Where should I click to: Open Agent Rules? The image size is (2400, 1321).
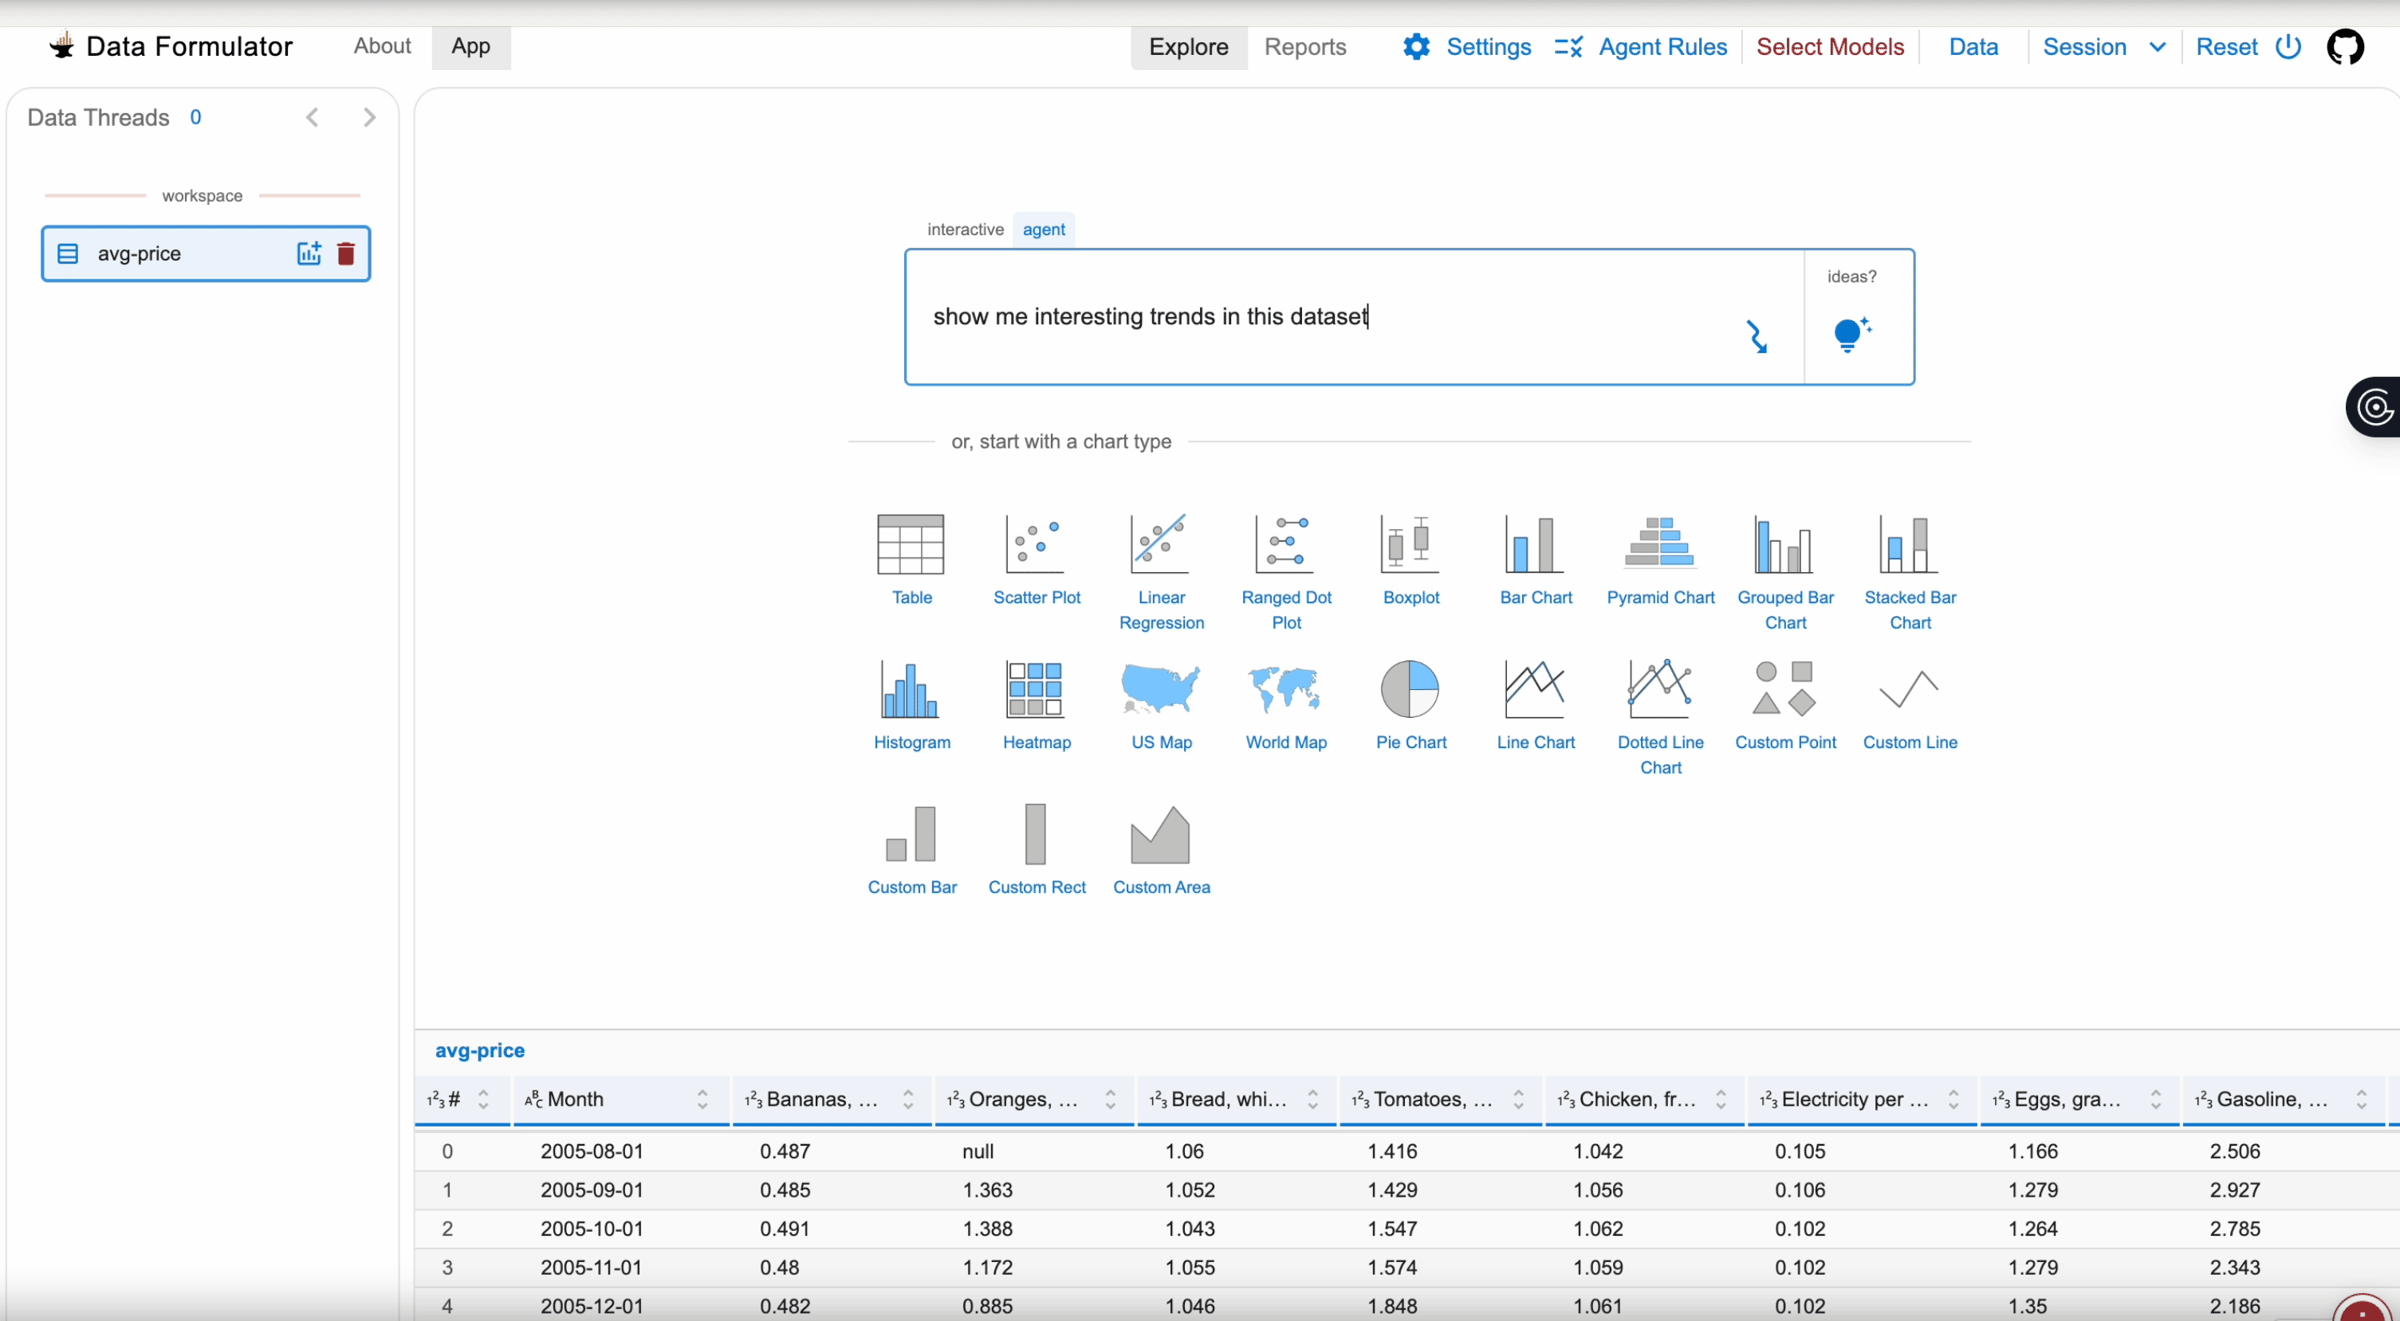(1642, 47)
